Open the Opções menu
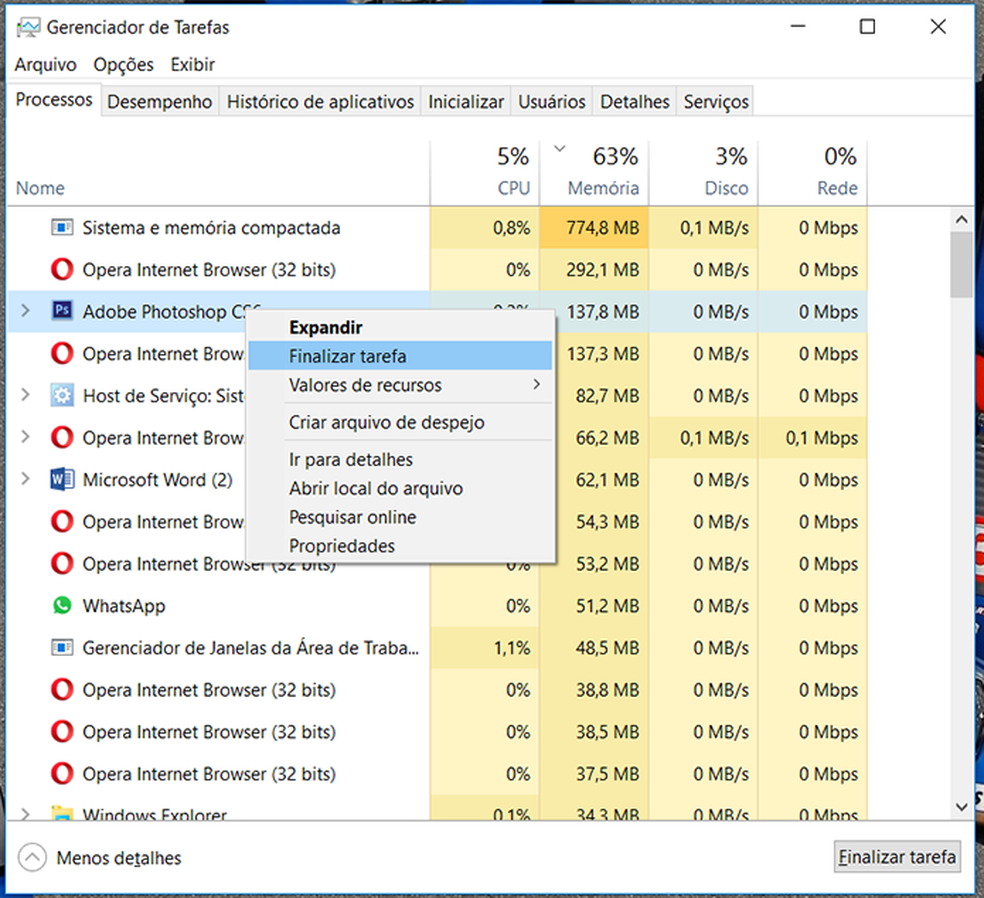Image resolution: width=984 pixels, height=898 pixels. (x=123, y=65)
